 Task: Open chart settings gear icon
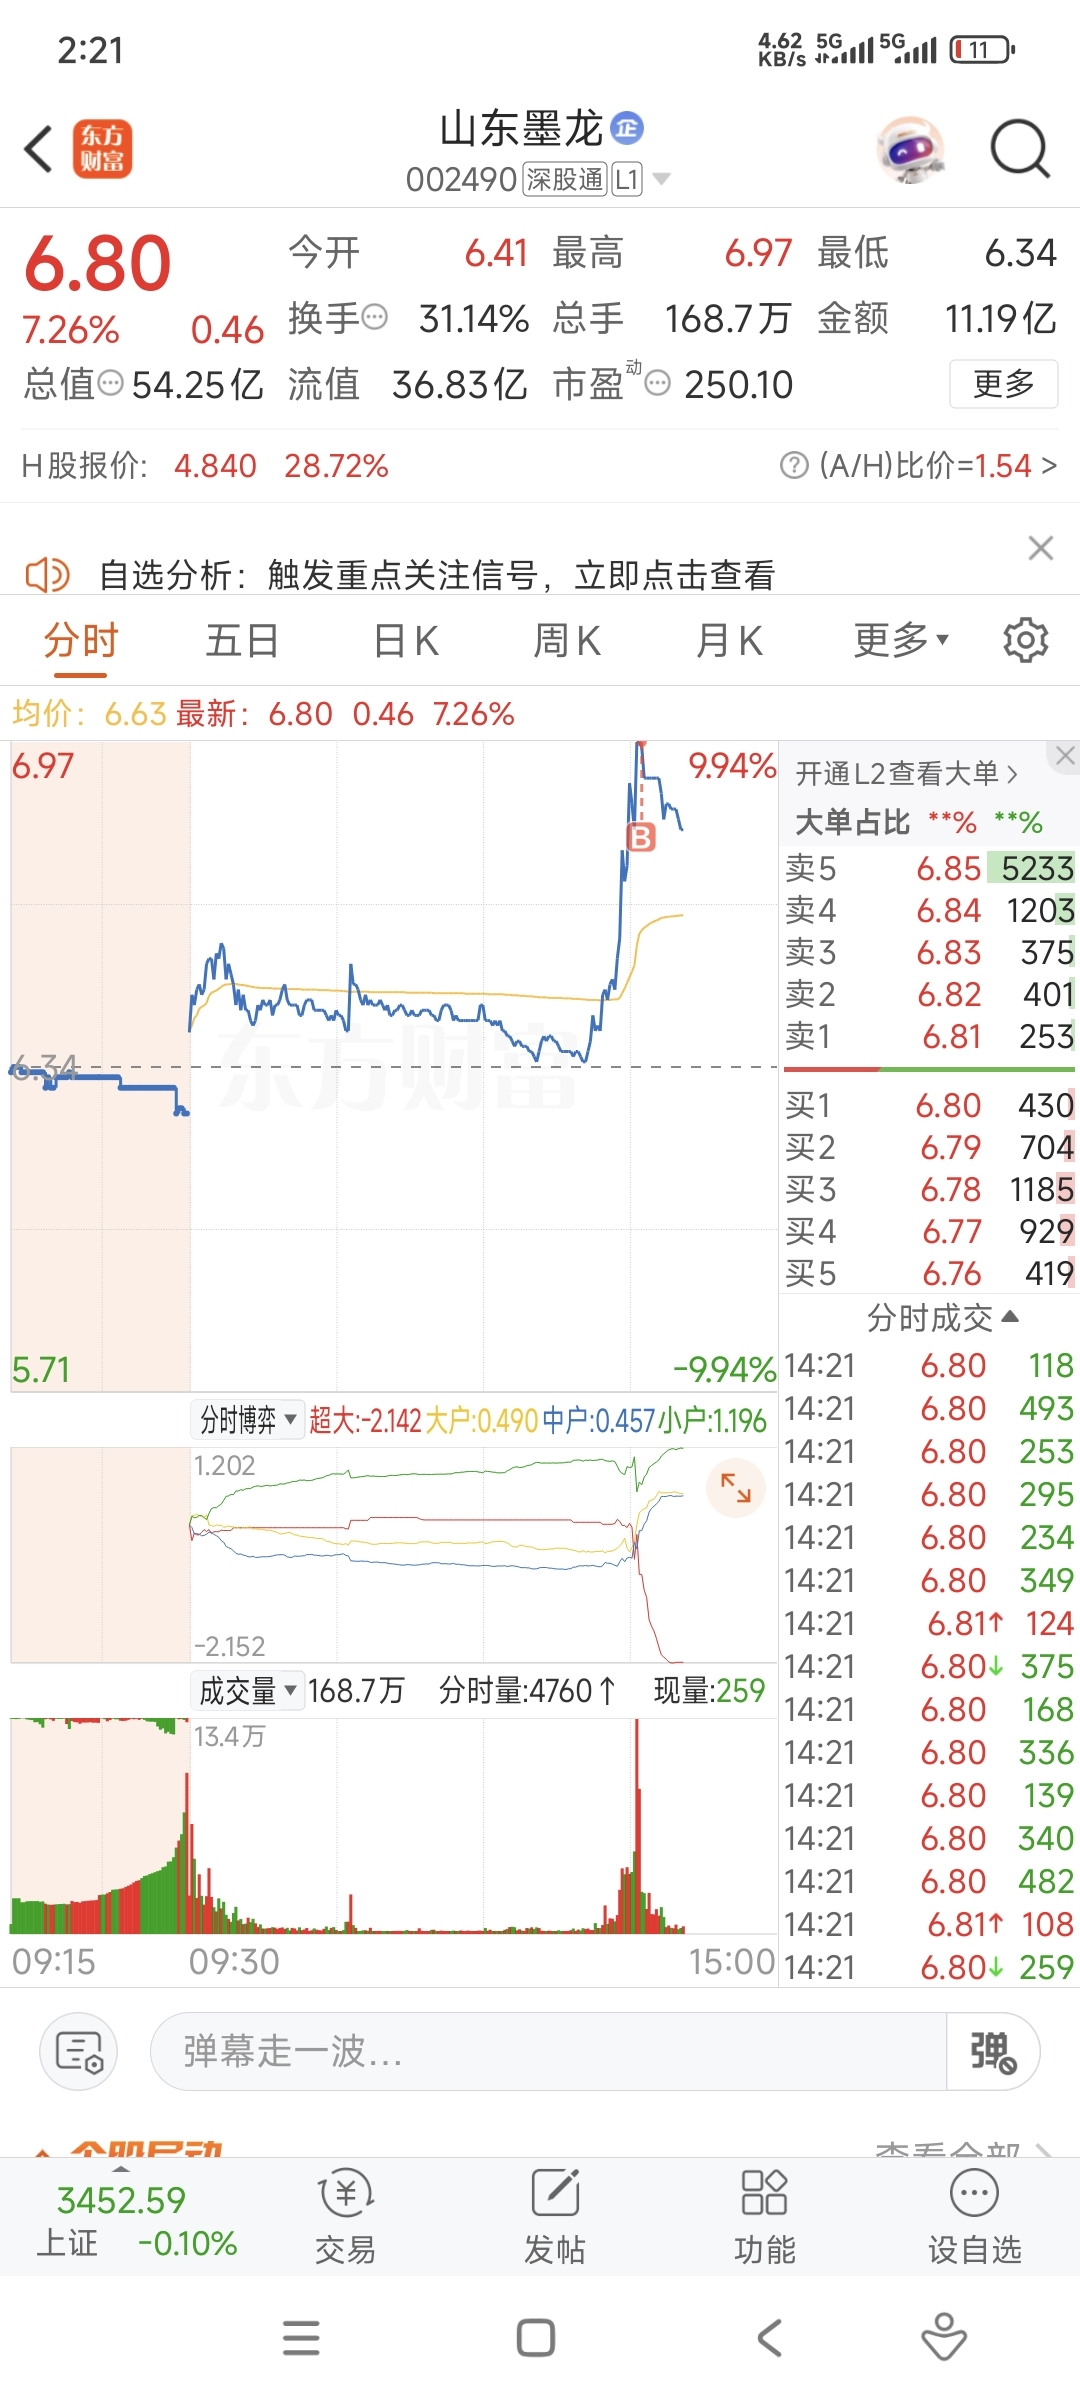(x=1025, y=640)
